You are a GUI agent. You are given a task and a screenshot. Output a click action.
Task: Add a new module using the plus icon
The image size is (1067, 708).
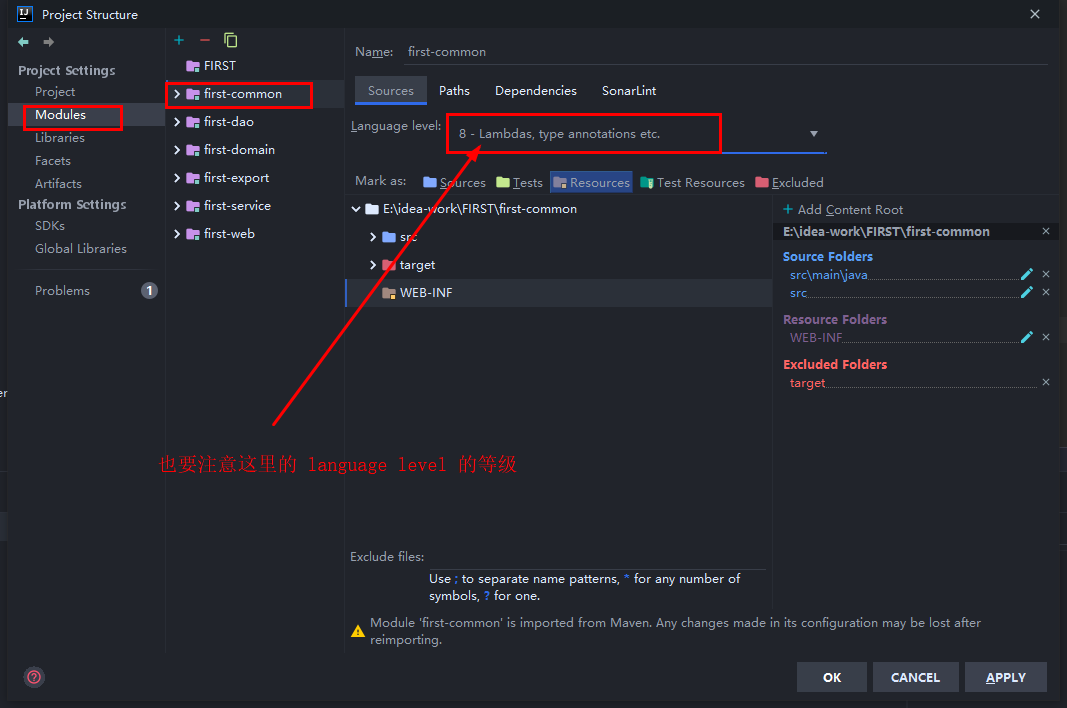pos(179,40)
